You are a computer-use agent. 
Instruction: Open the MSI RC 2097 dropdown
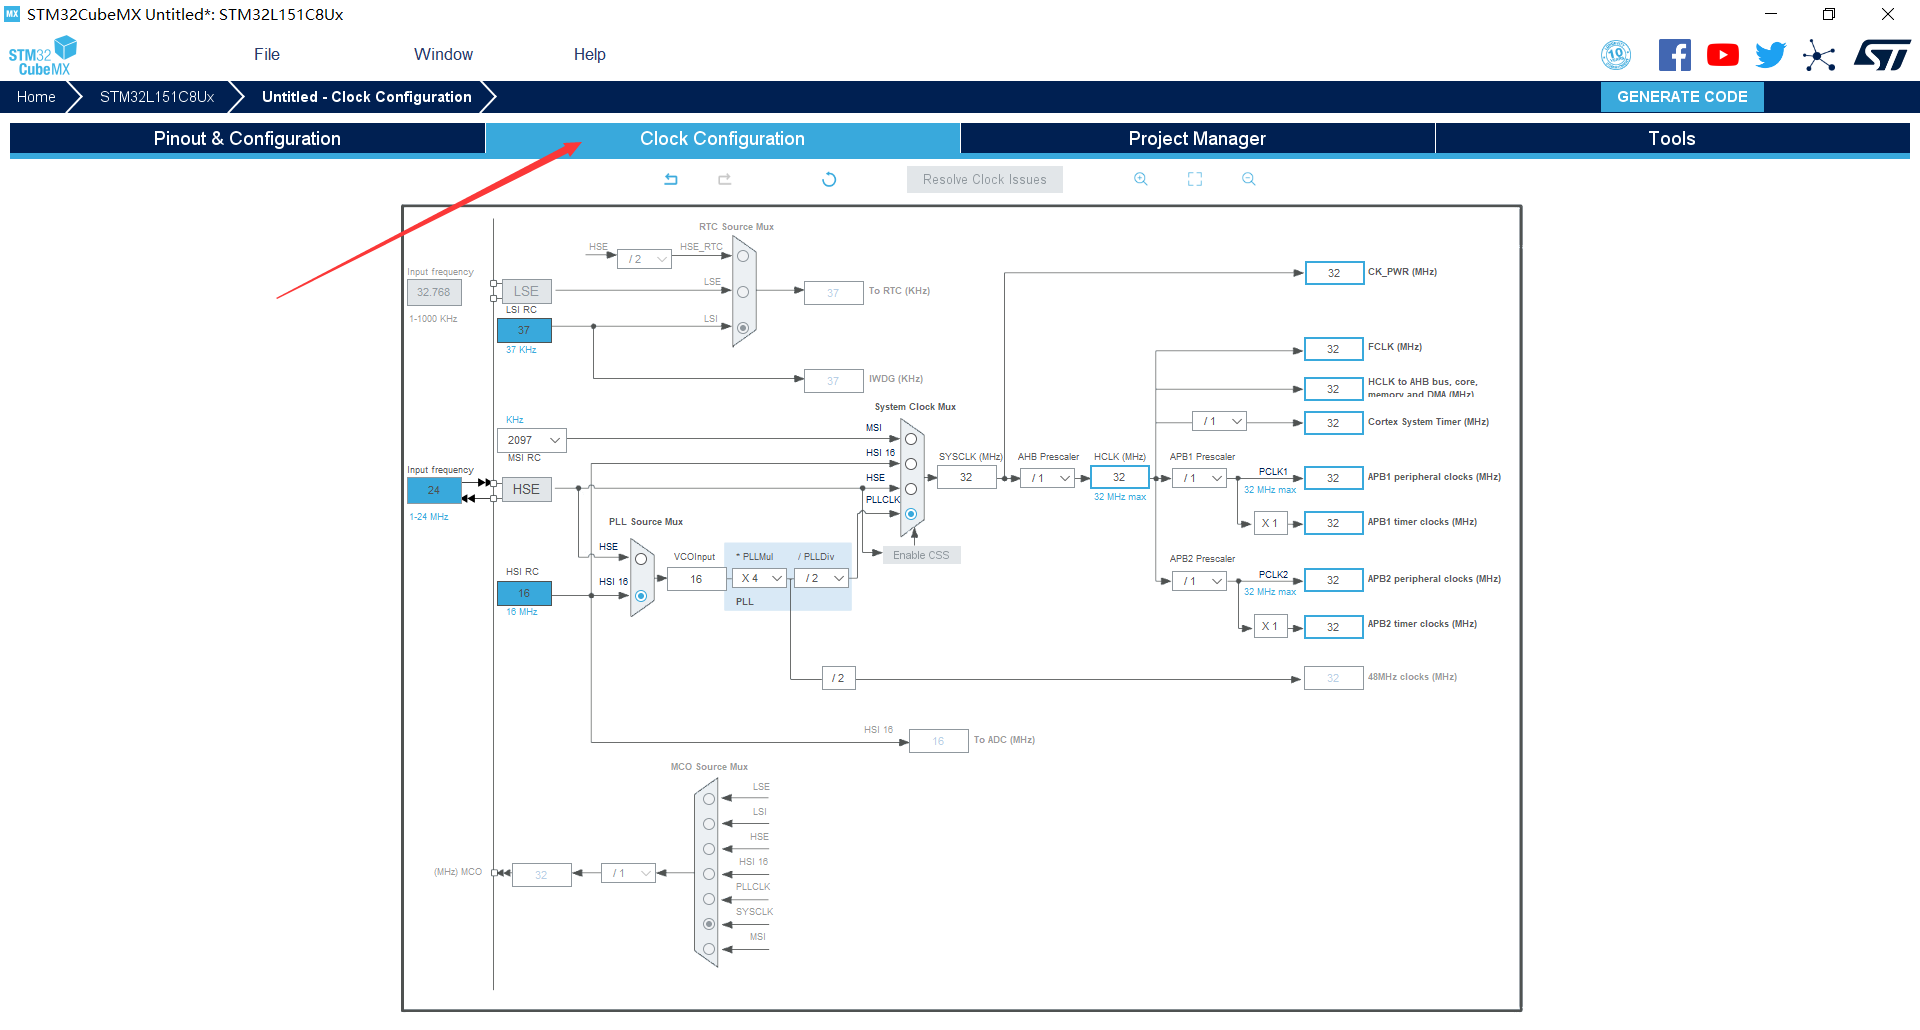pyautogui.click(x=532, y=440)
